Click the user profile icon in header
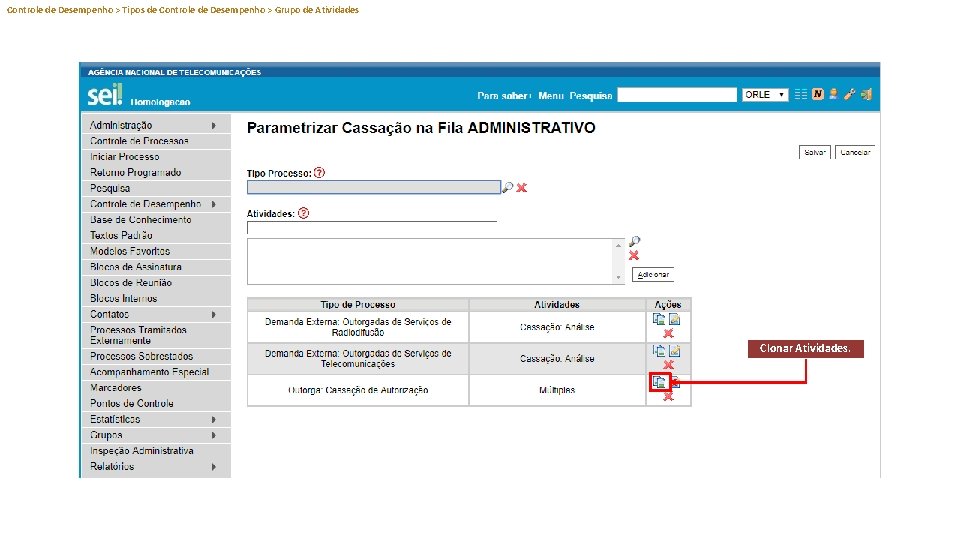This screenshot has height=540, width=960. coord(833,94)
